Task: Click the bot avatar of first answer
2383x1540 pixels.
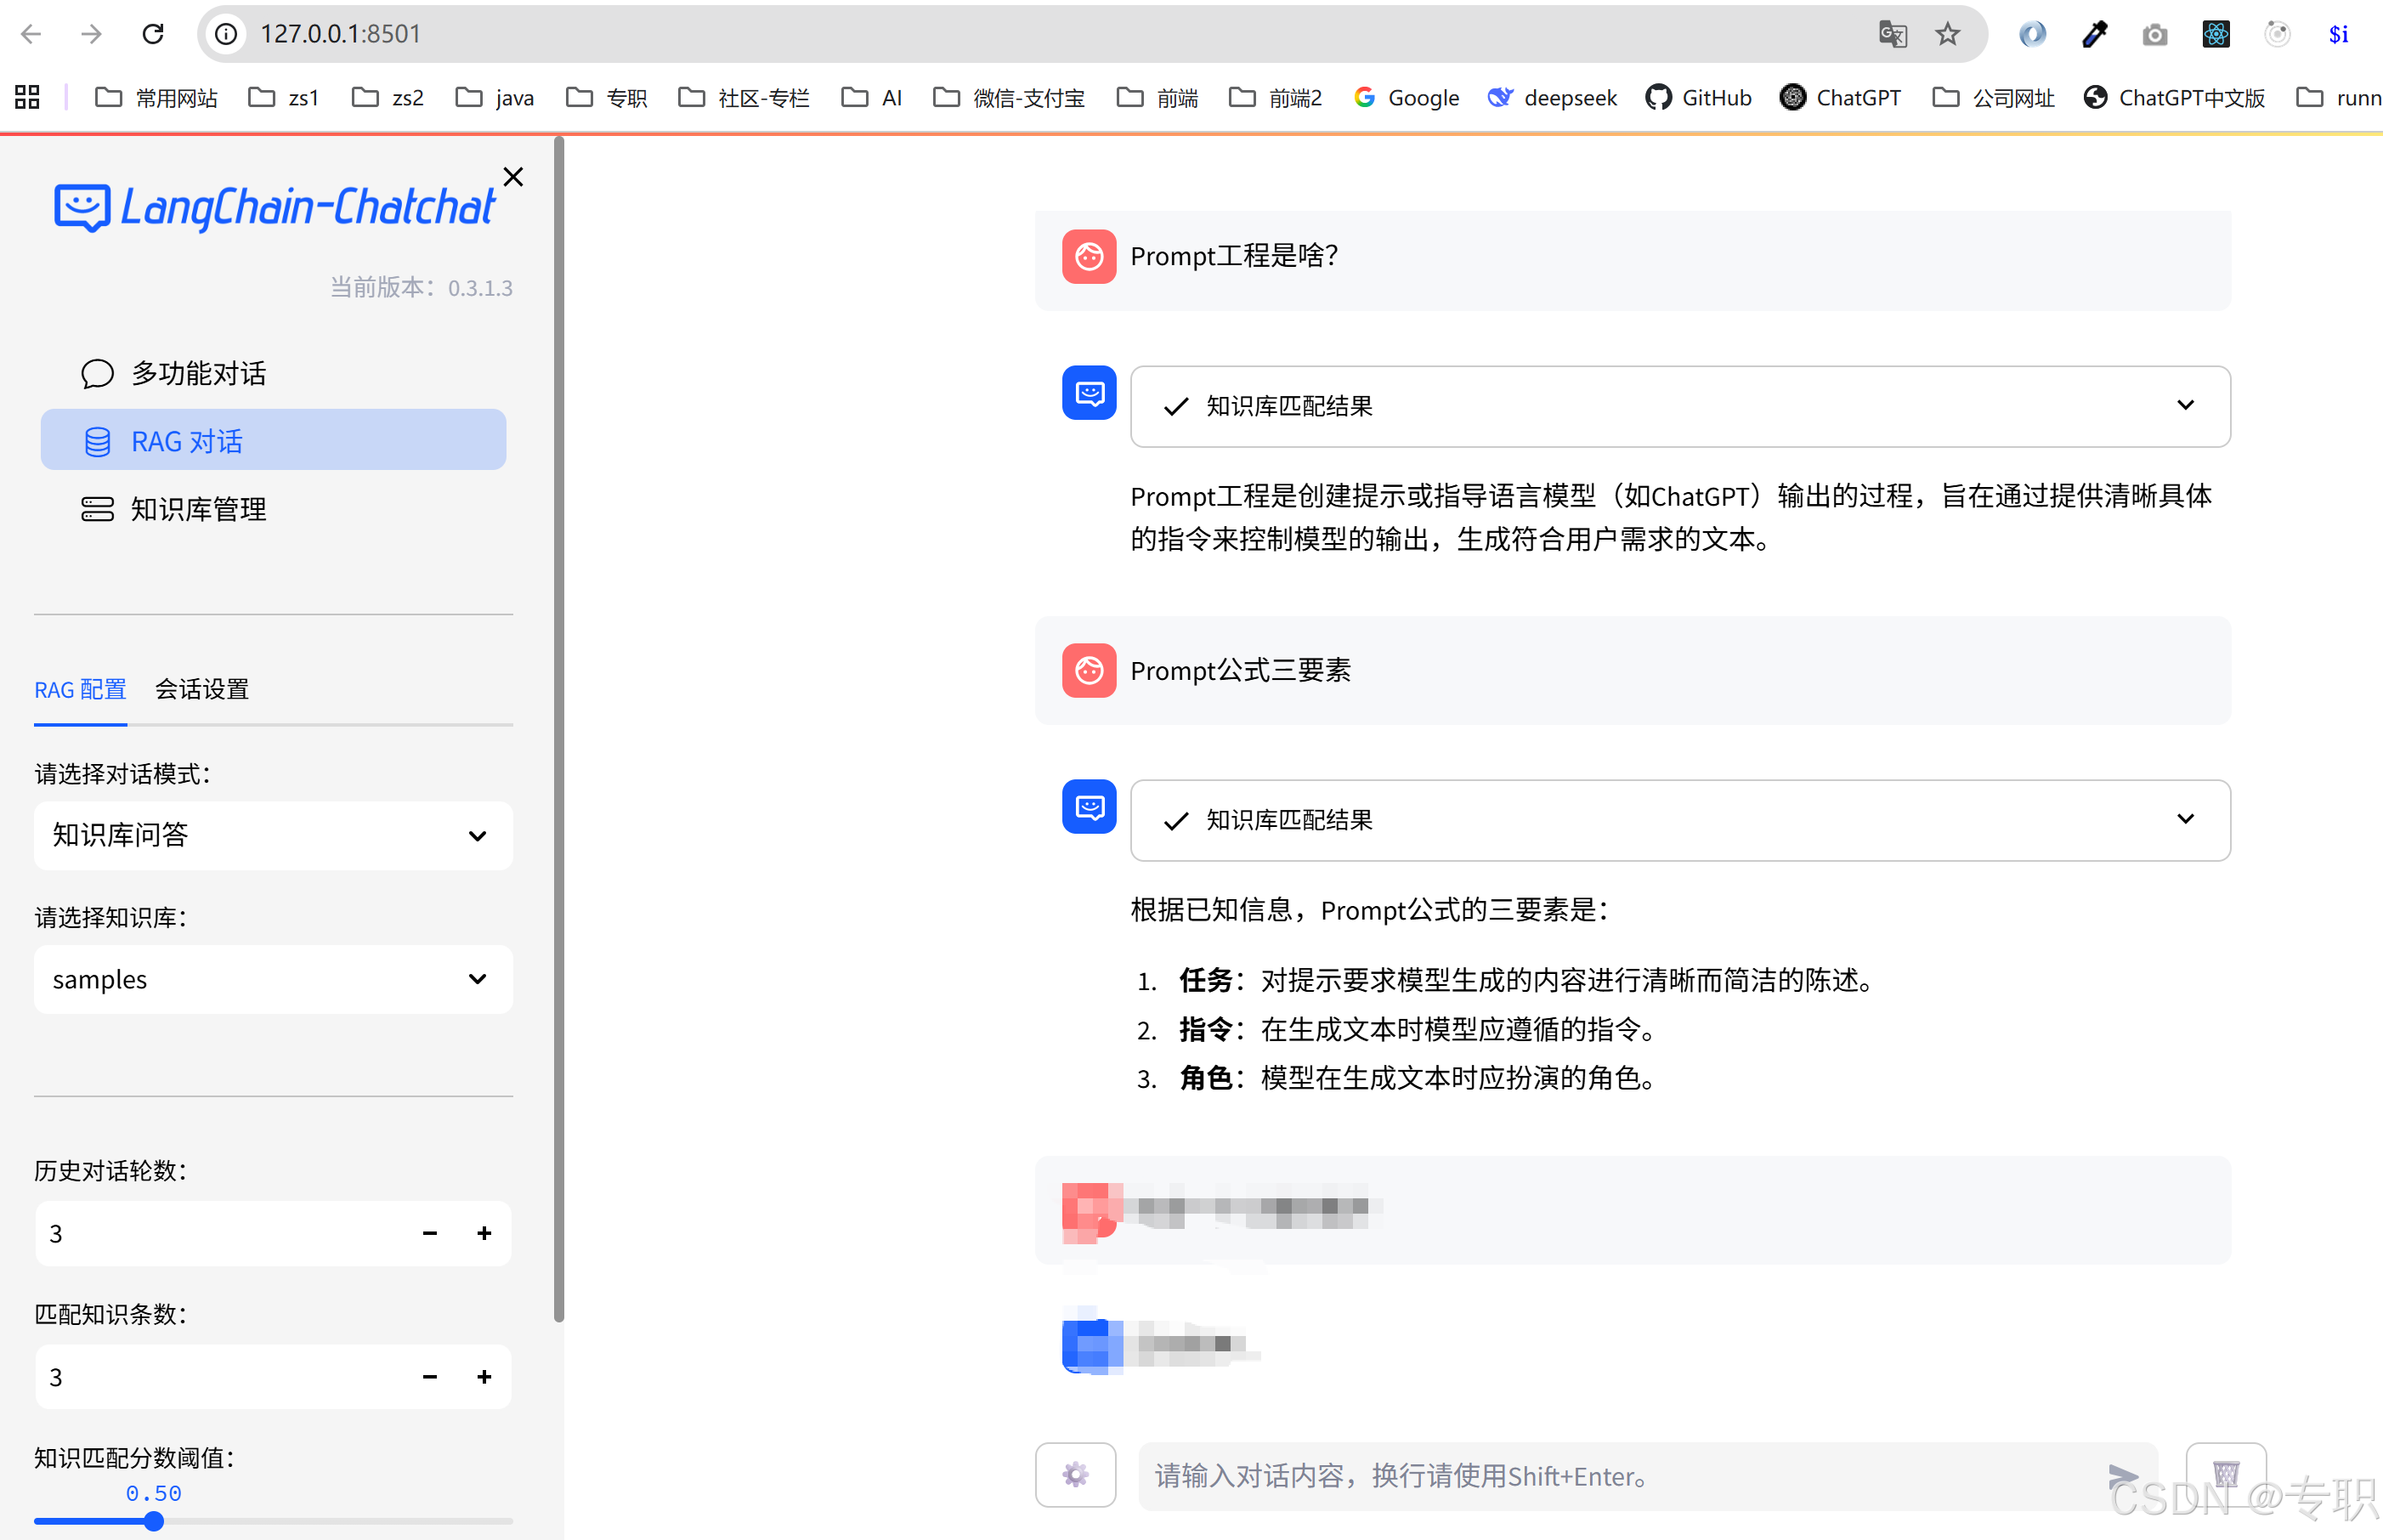Action: (1089, 393)
